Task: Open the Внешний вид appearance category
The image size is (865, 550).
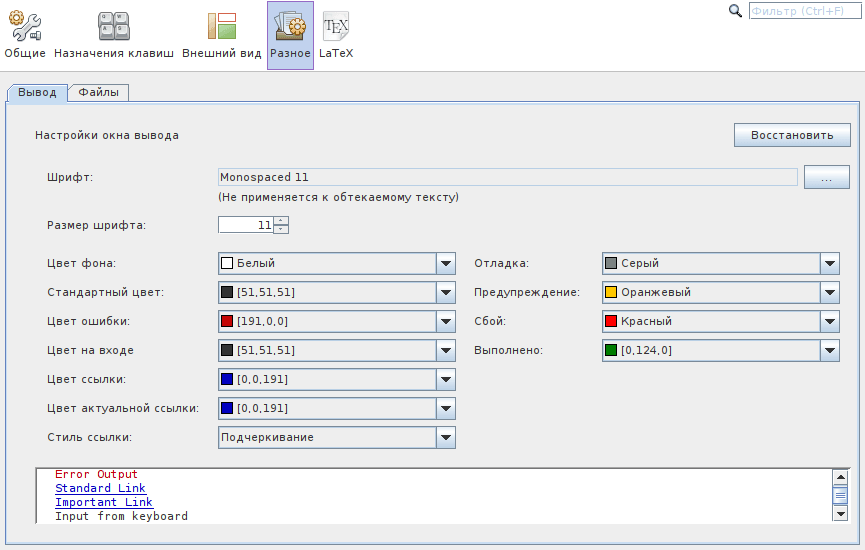Action: (222, 35)
